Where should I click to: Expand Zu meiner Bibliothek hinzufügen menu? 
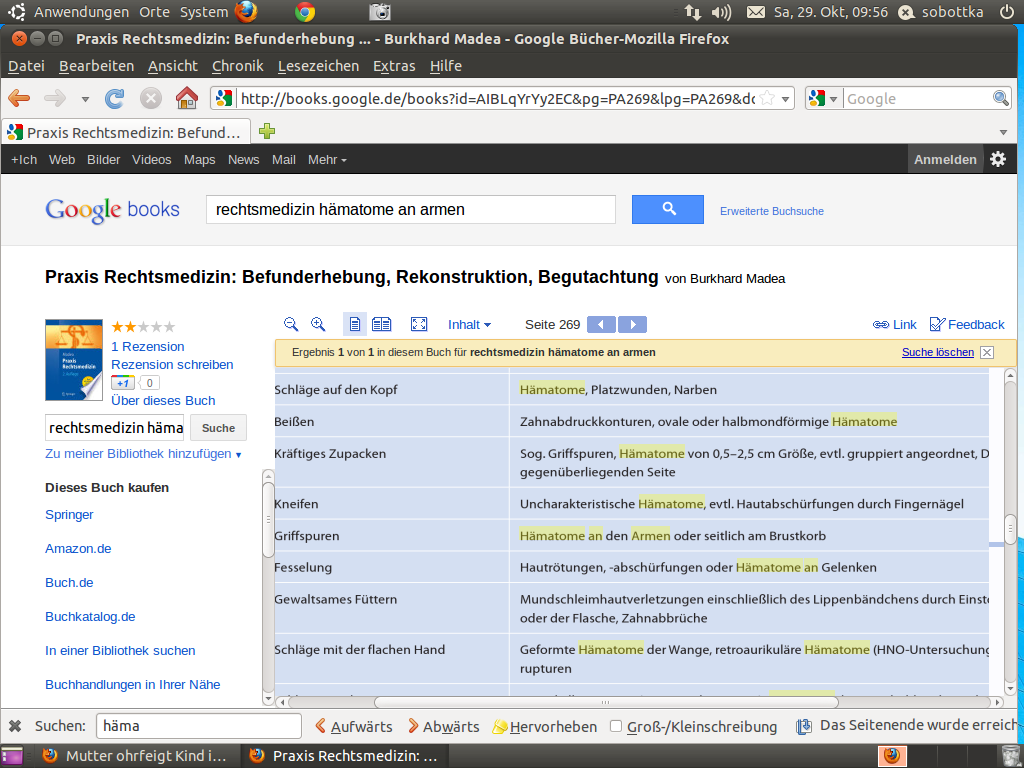(143, 454)
